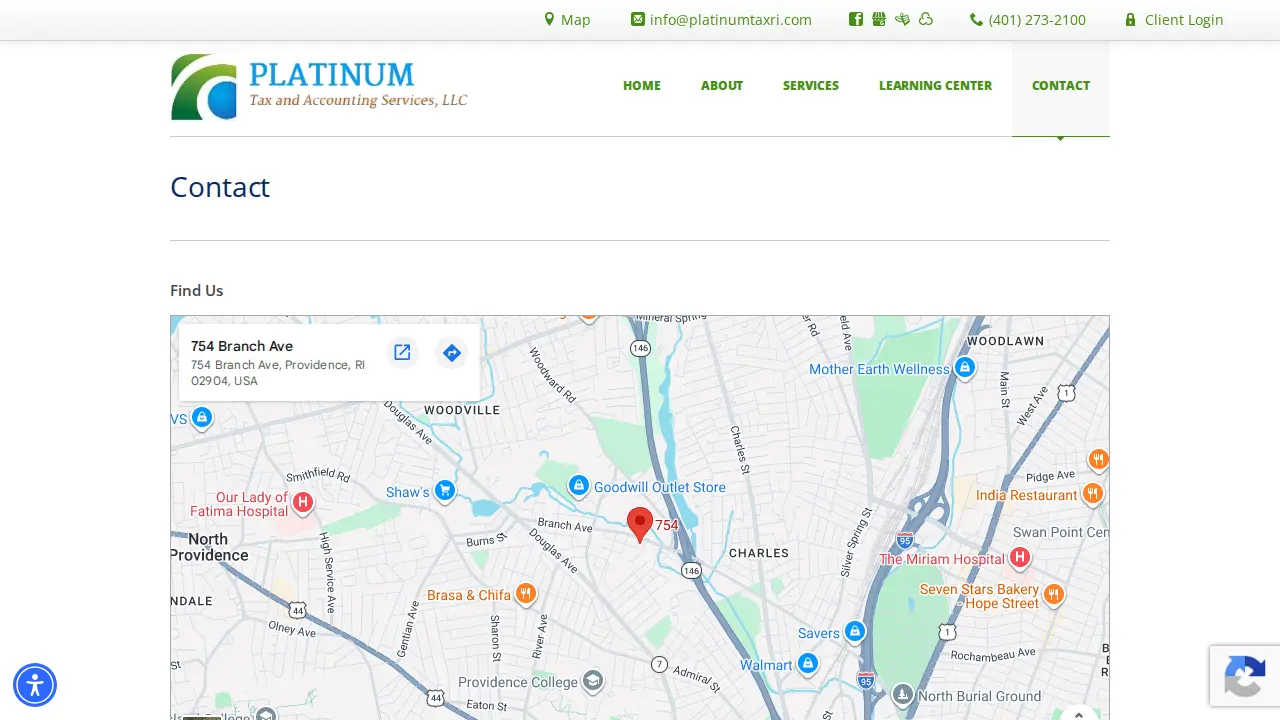Image resolution: width=1280 pixels, height=720 pixels.
Task: Click the Shaw's shopping cart marker
Action: (445, 491)
